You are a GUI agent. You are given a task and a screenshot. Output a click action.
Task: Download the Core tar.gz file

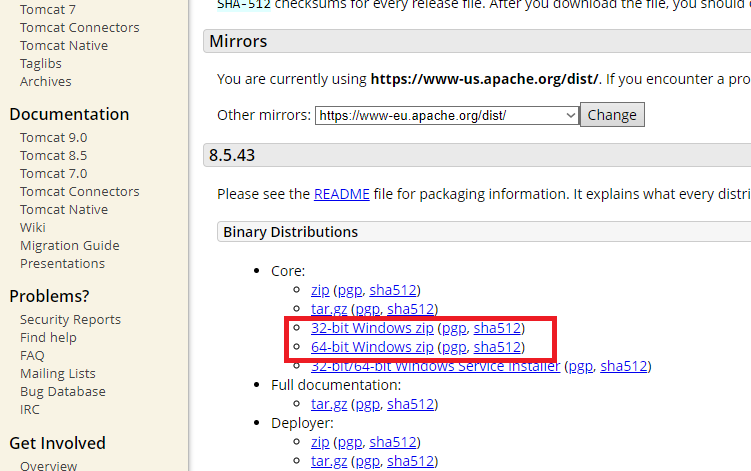click(x=329, y=310)
